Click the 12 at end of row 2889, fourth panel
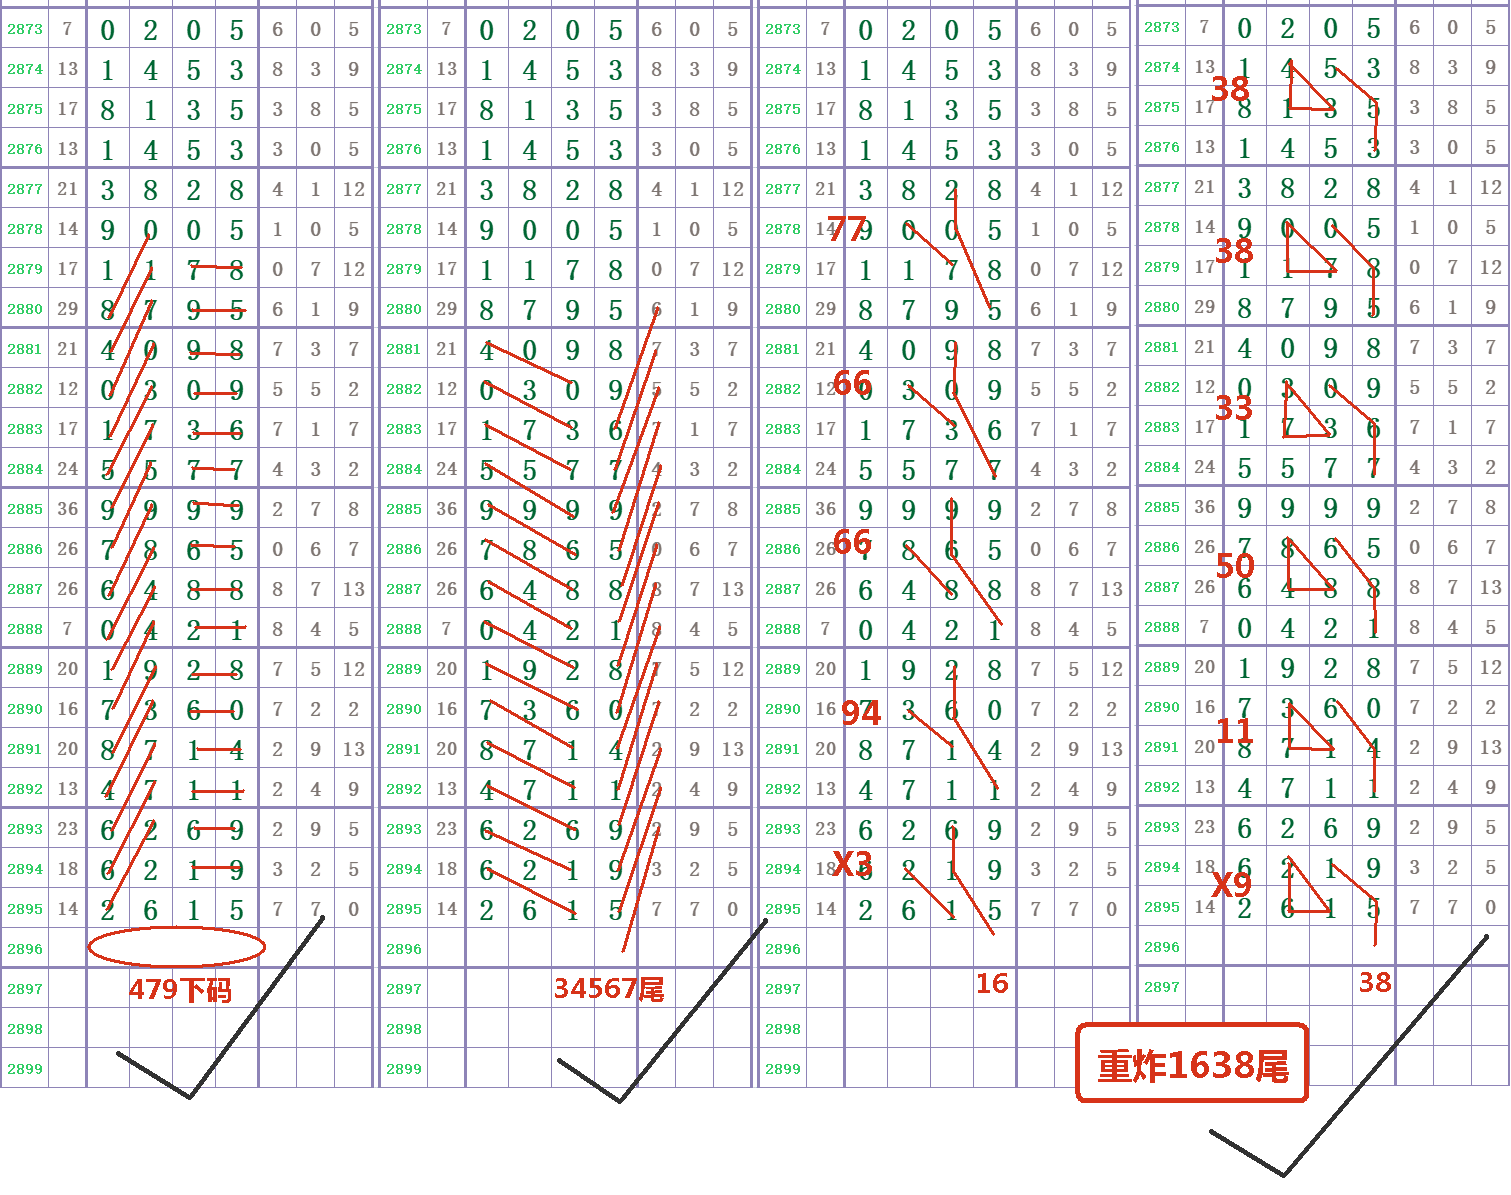 (x=1491, y=667)
